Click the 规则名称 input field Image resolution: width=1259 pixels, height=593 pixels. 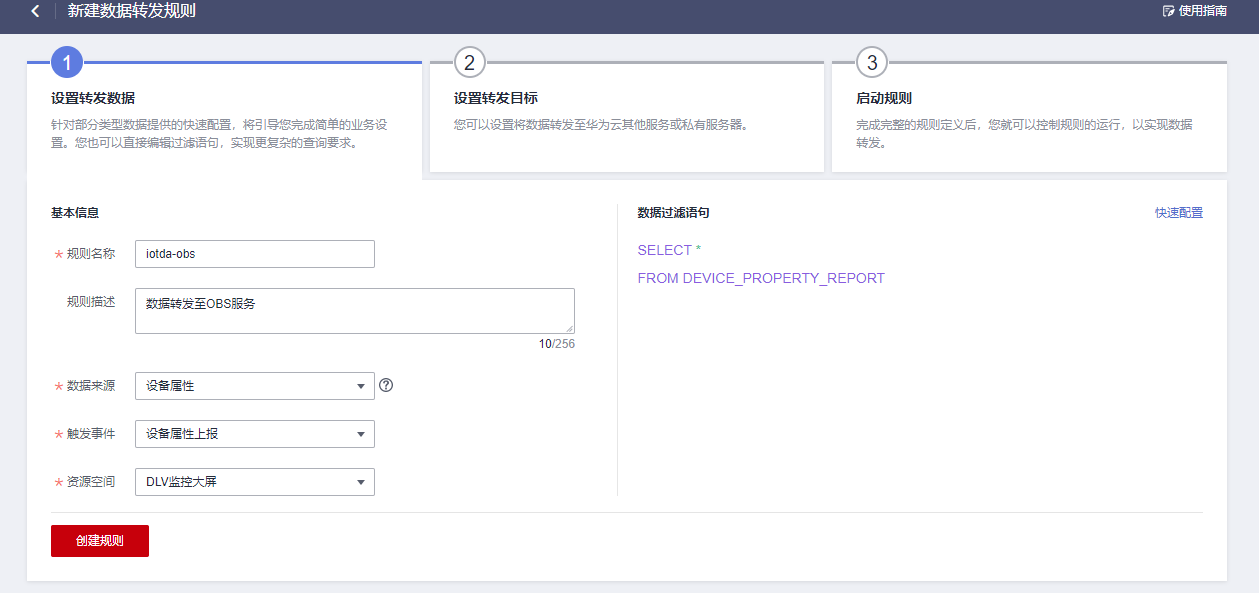click(254, 254)
